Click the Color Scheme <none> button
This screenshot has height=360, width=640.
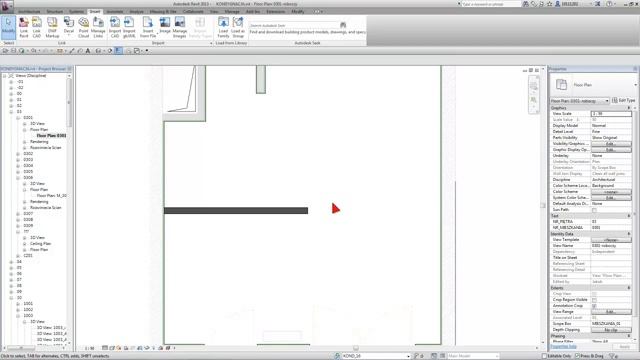click(611, 192)
